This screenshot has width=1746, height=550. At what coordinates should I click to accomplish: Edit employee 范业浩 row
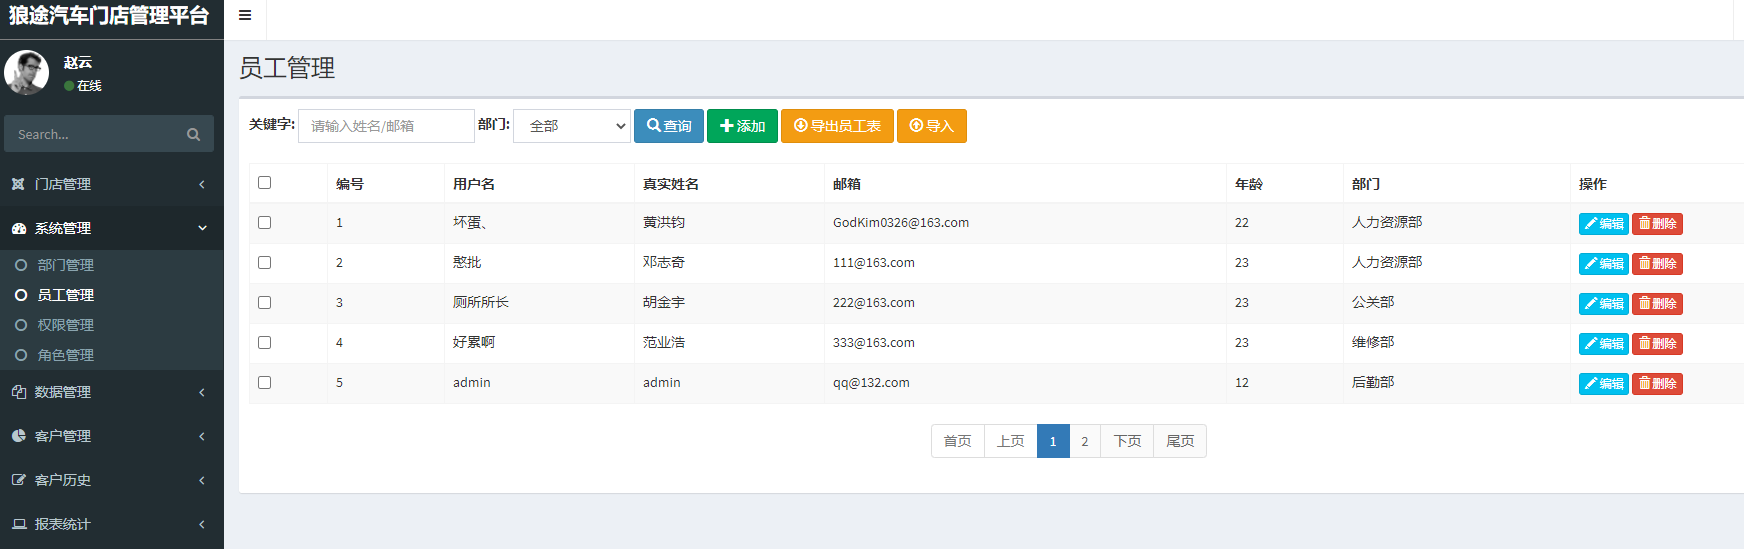click(1603, 344)
